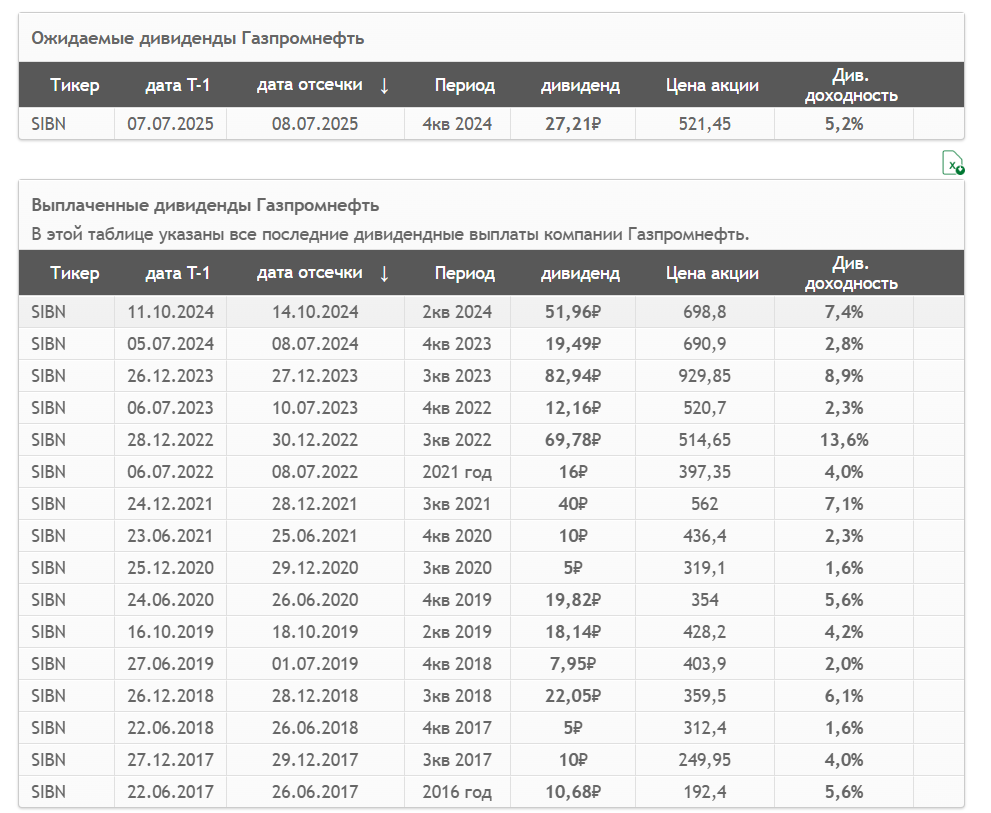The height and width of the screenshot is (813, 991).
Task: Select the SIBN ticker in 22.06.2017 row
Action: tap(49, 792)
